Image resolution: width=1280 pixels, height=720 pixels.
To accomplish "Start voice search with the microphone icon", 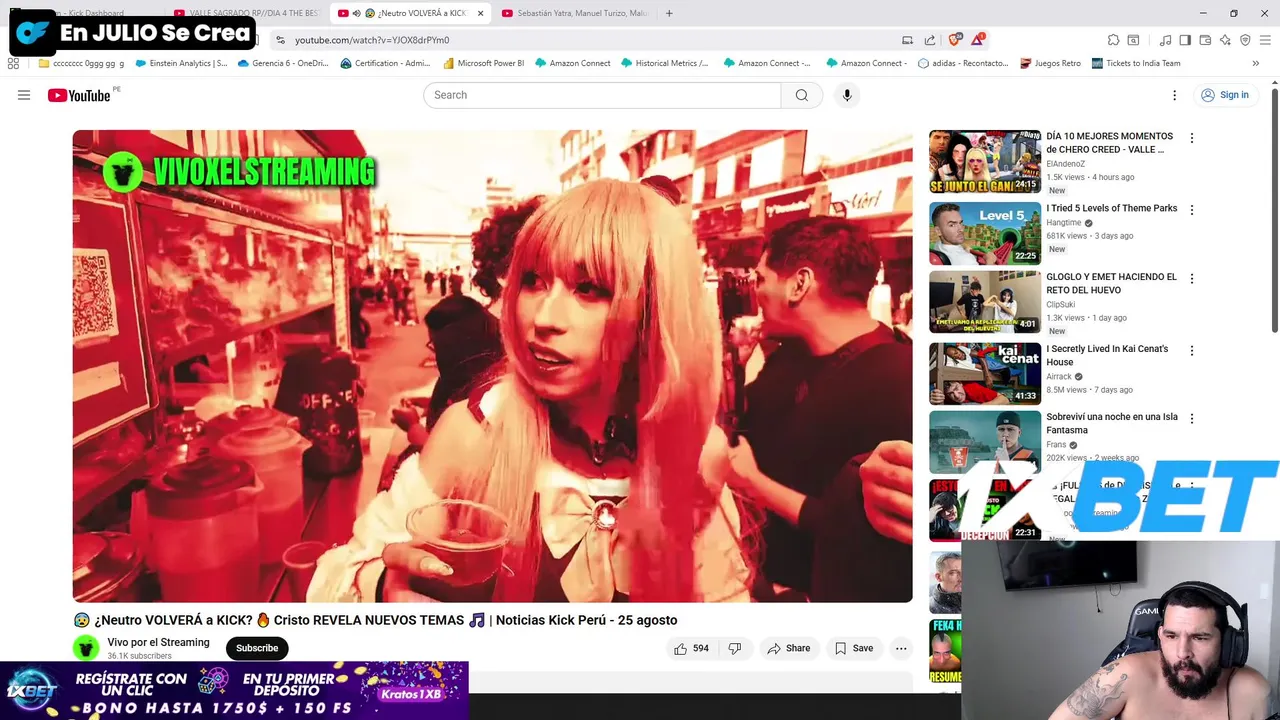I will pos(847,95).
